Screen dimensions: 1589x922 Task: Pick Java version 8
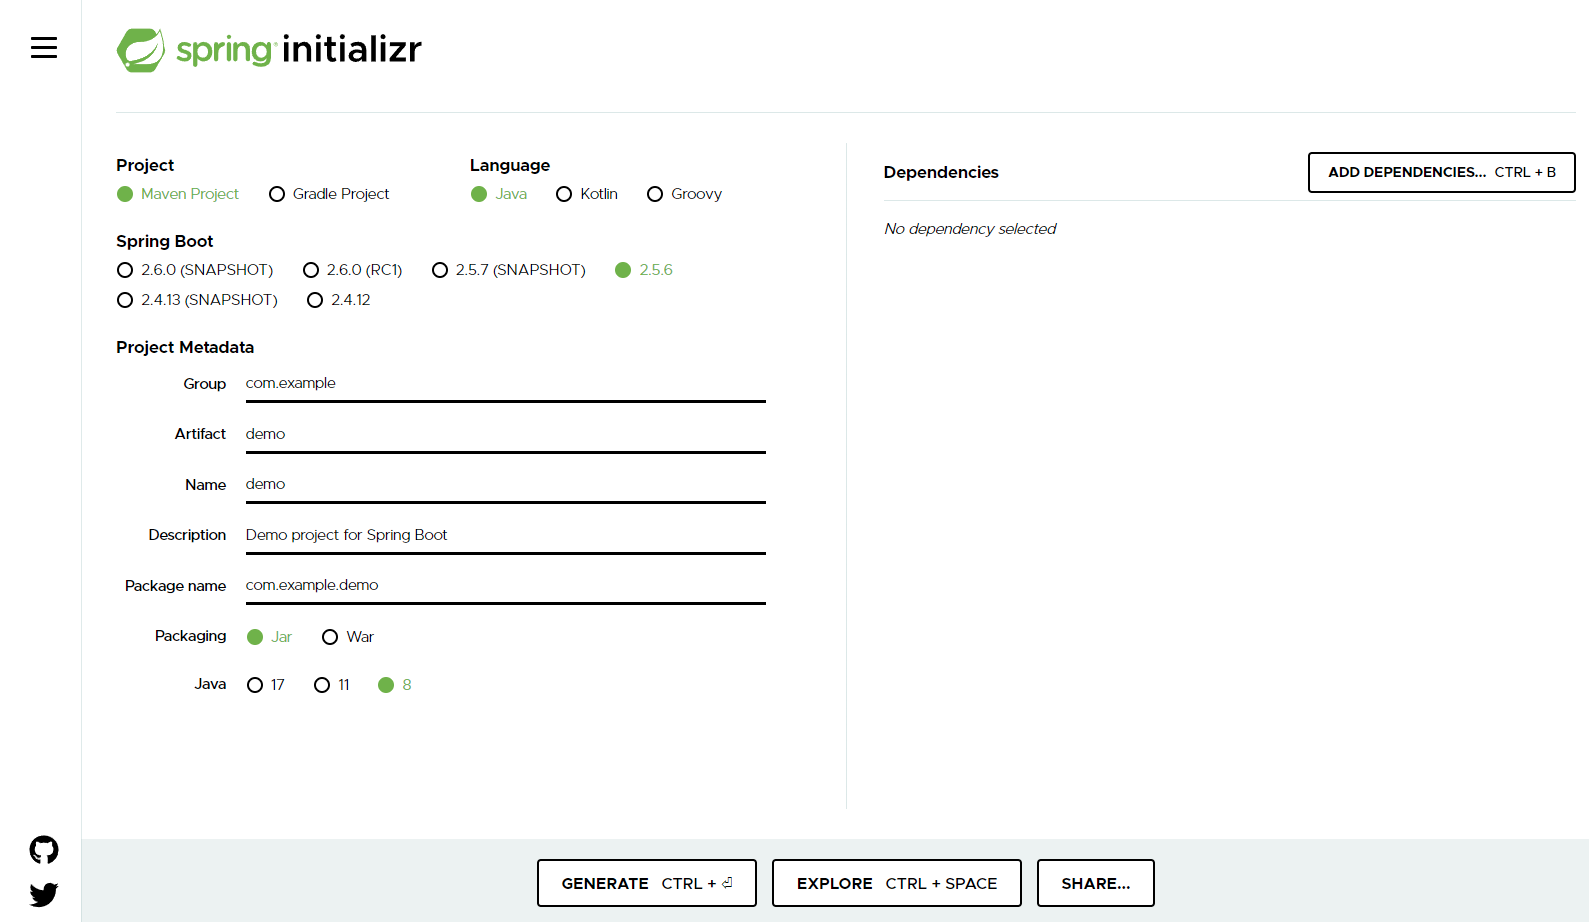395,685
